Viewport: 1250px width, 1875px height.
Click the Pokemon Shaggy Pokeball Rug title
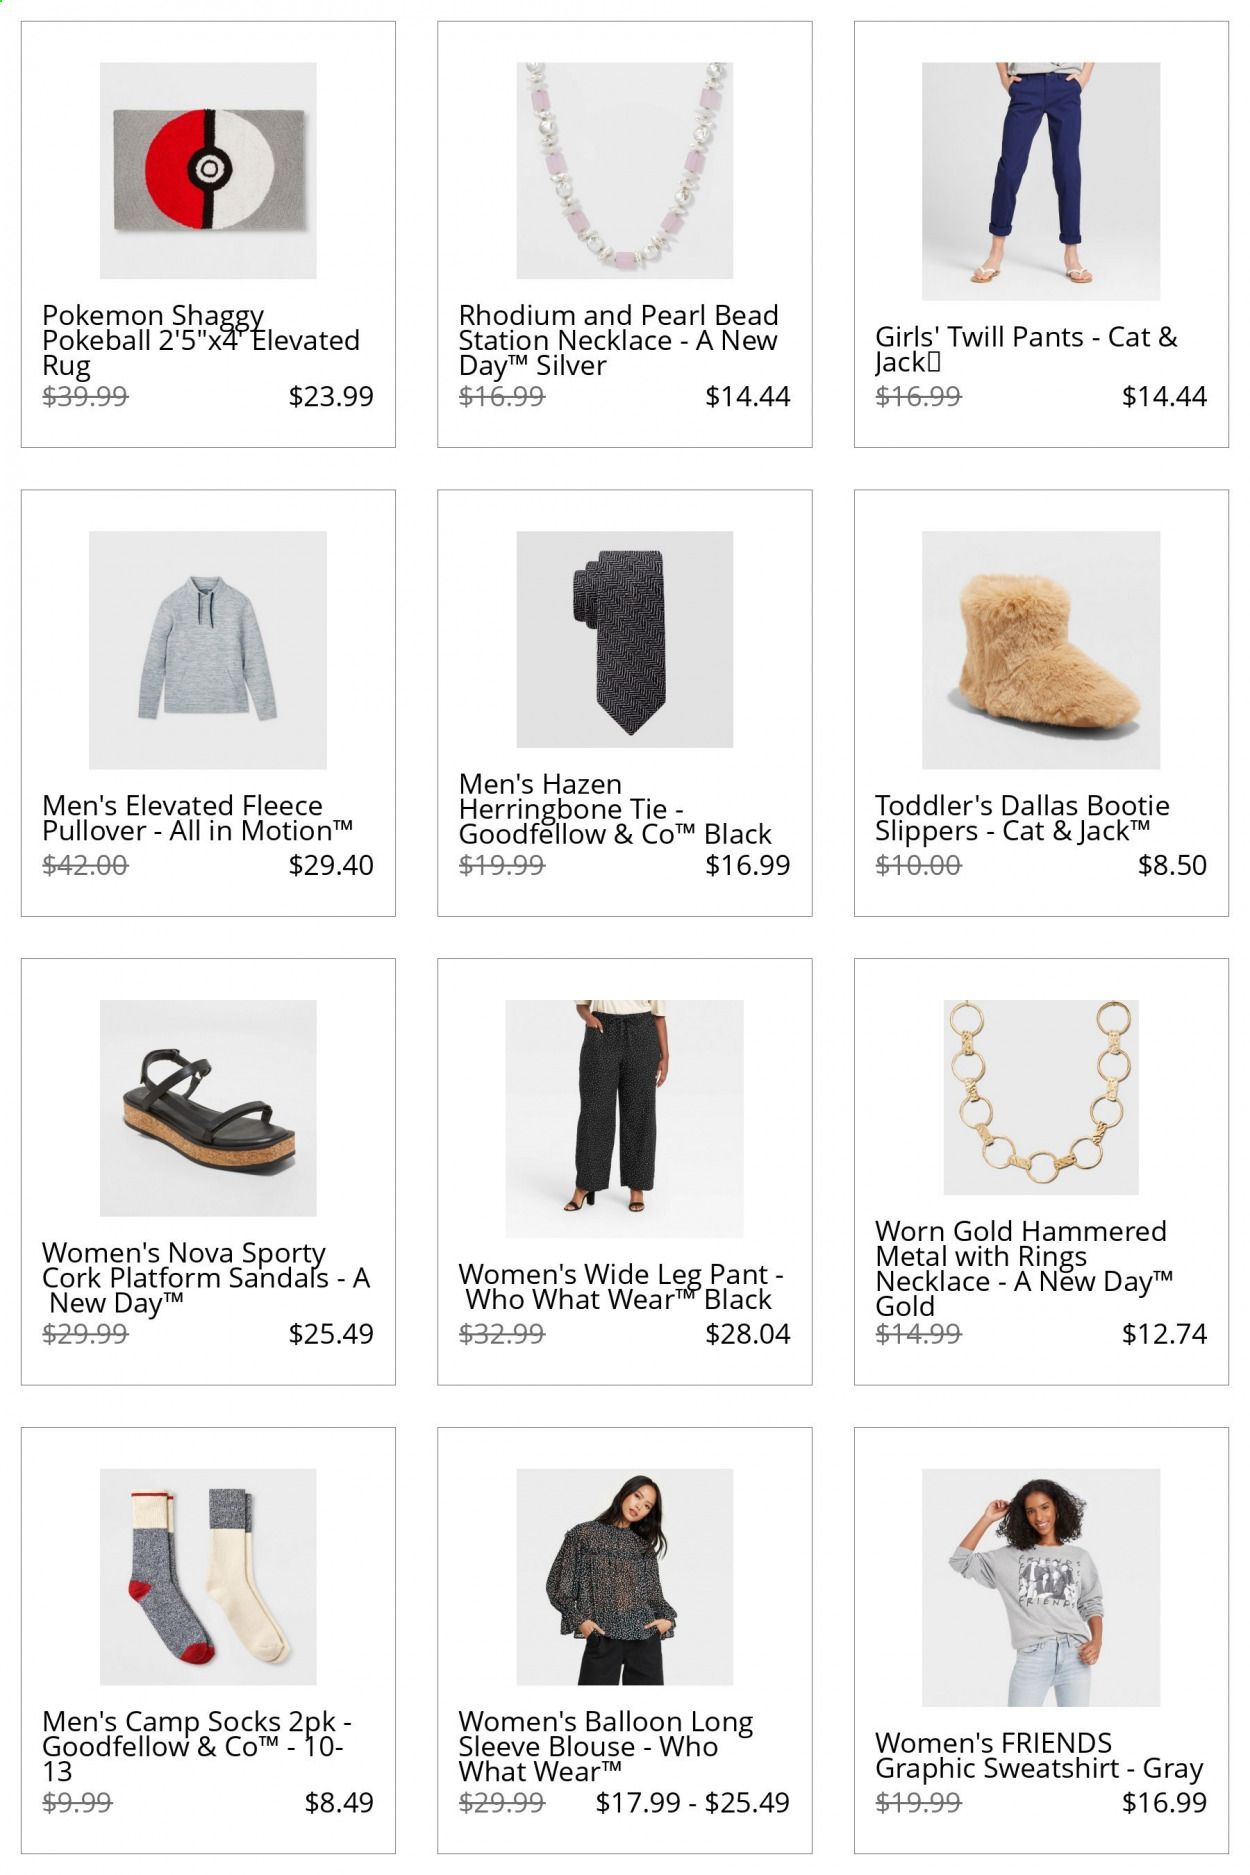point(201,341)
